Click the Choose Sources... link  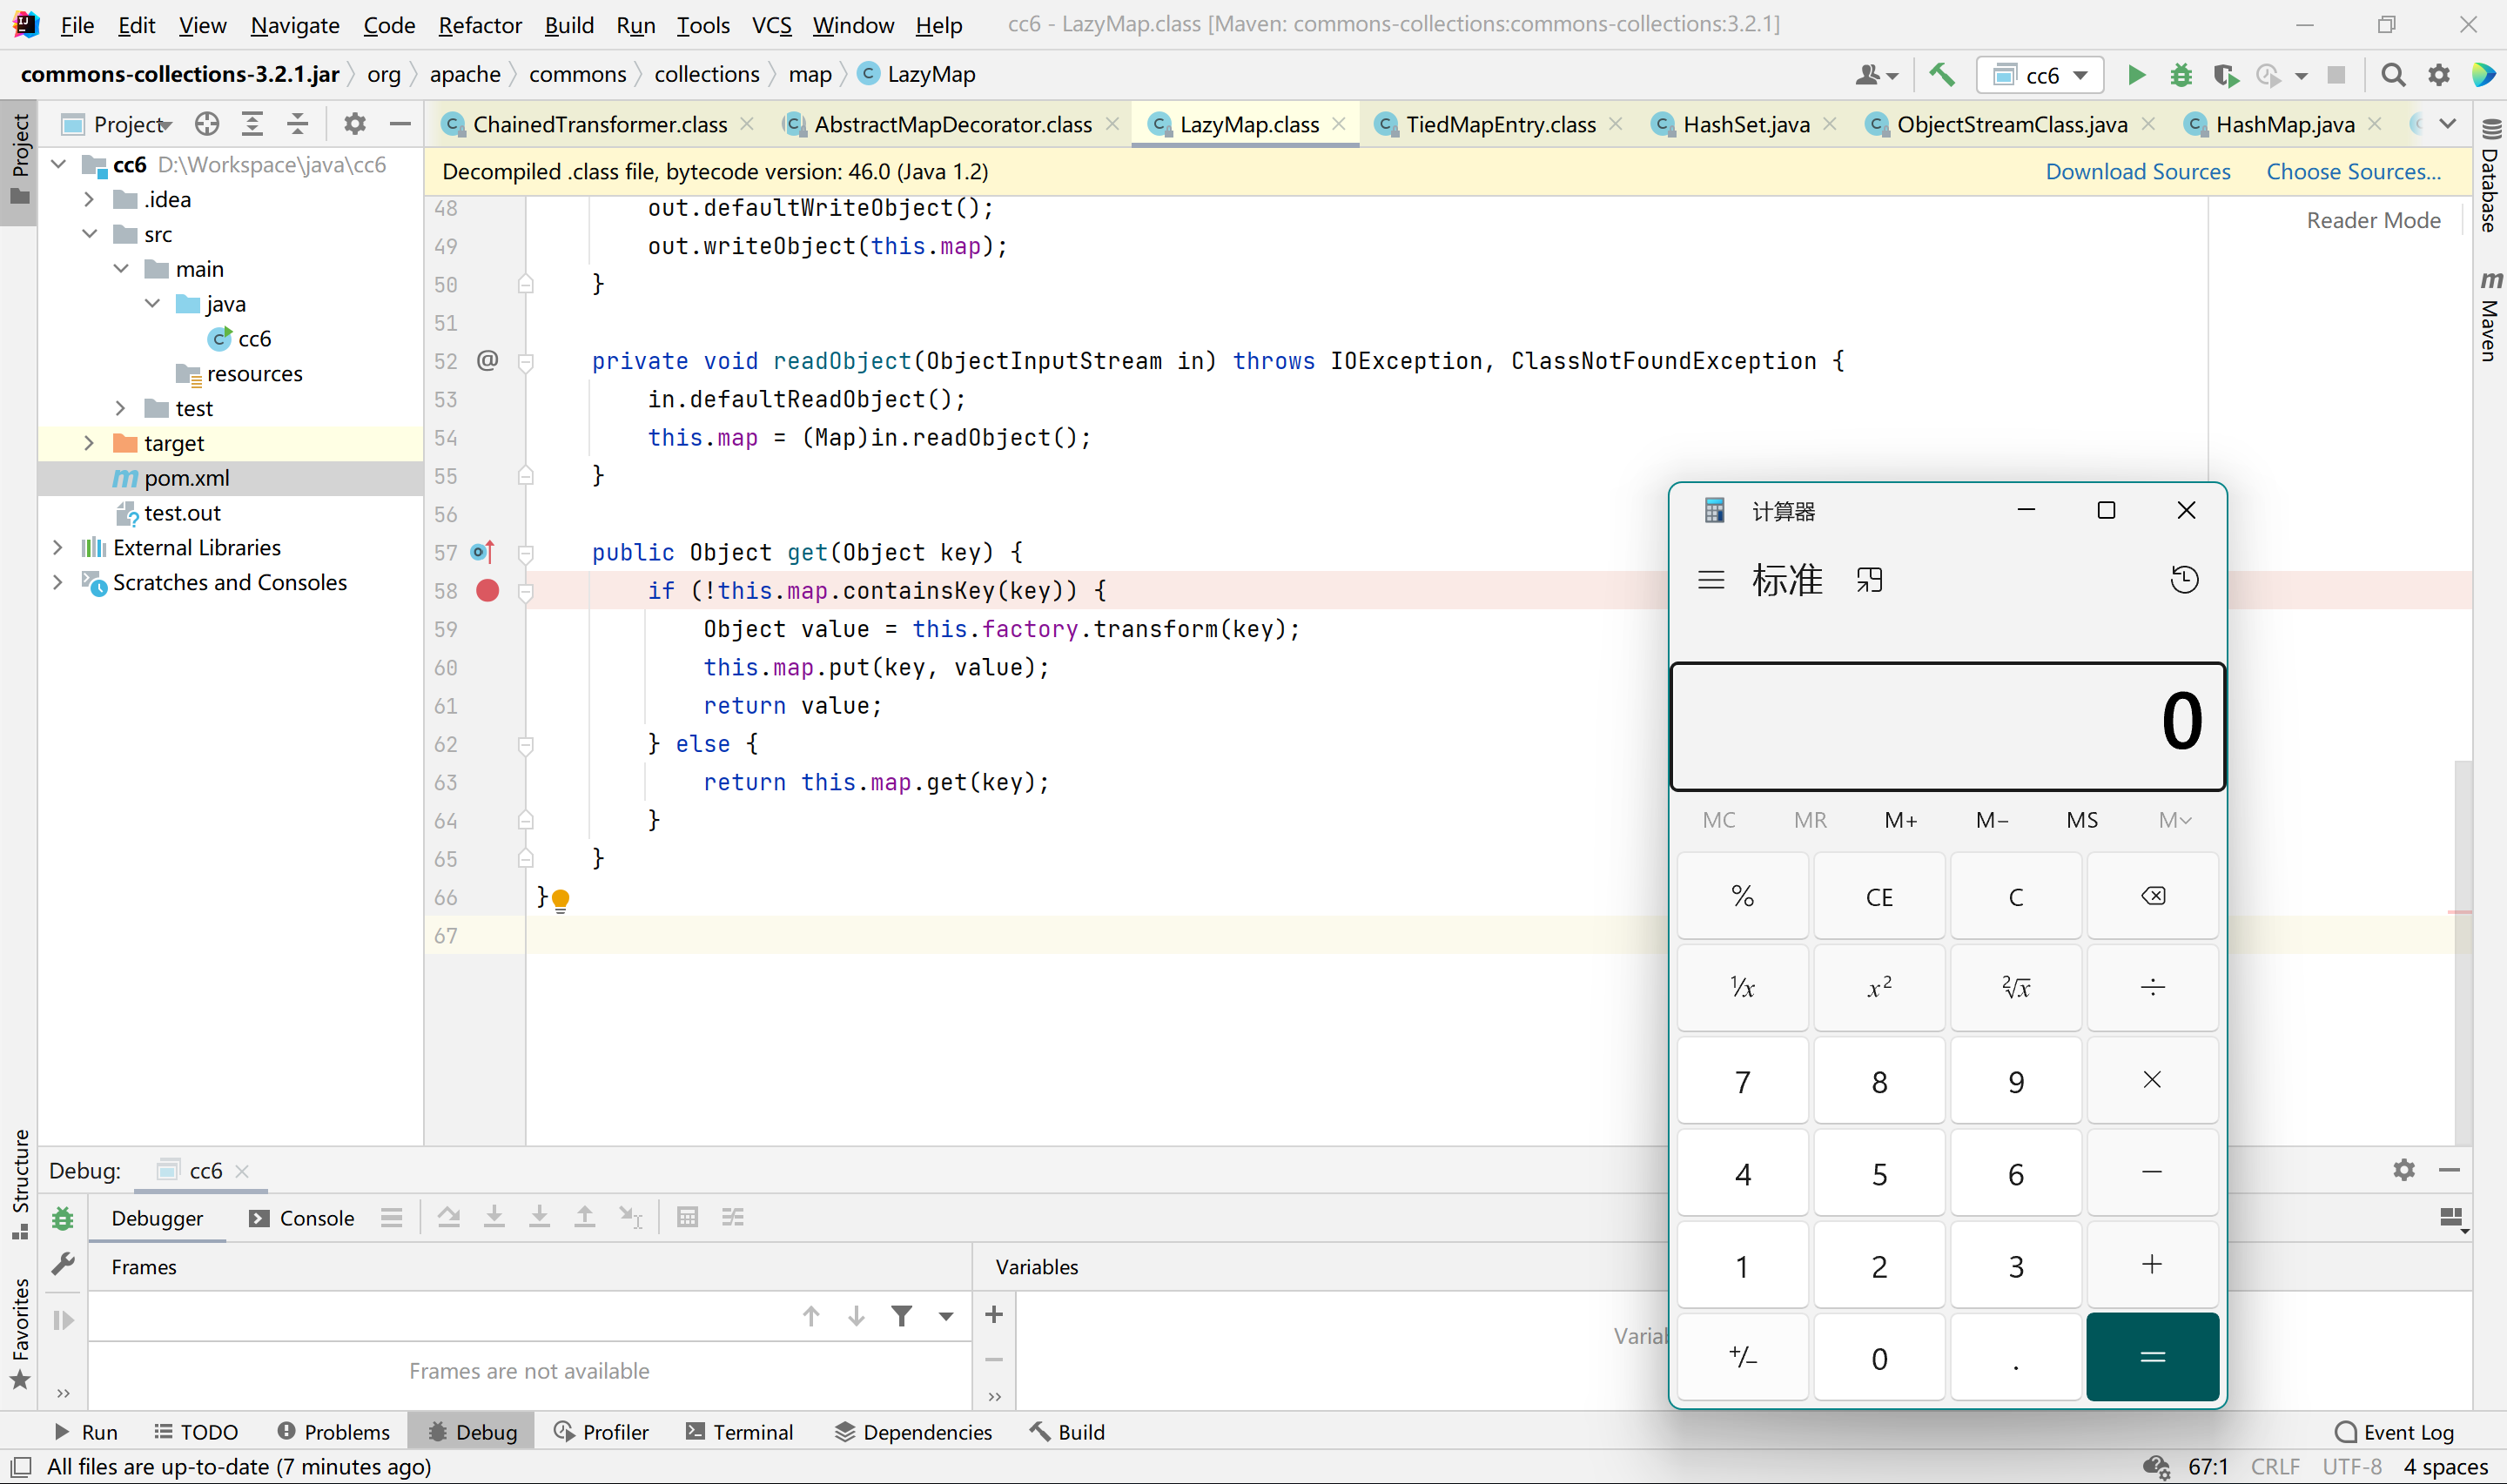point(2353,171)
